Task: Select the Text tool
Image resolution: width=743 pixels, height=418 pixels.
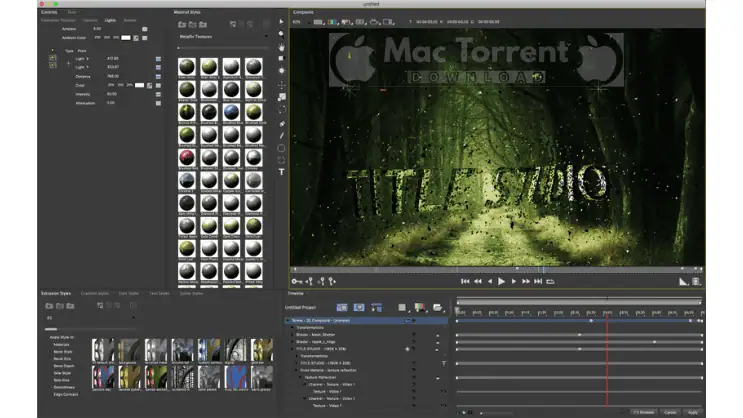Action: point(281,172)
